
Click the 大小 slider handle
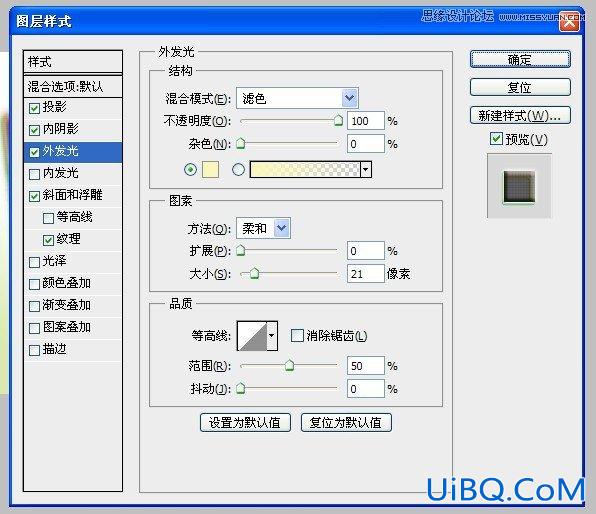click(254, 273)
